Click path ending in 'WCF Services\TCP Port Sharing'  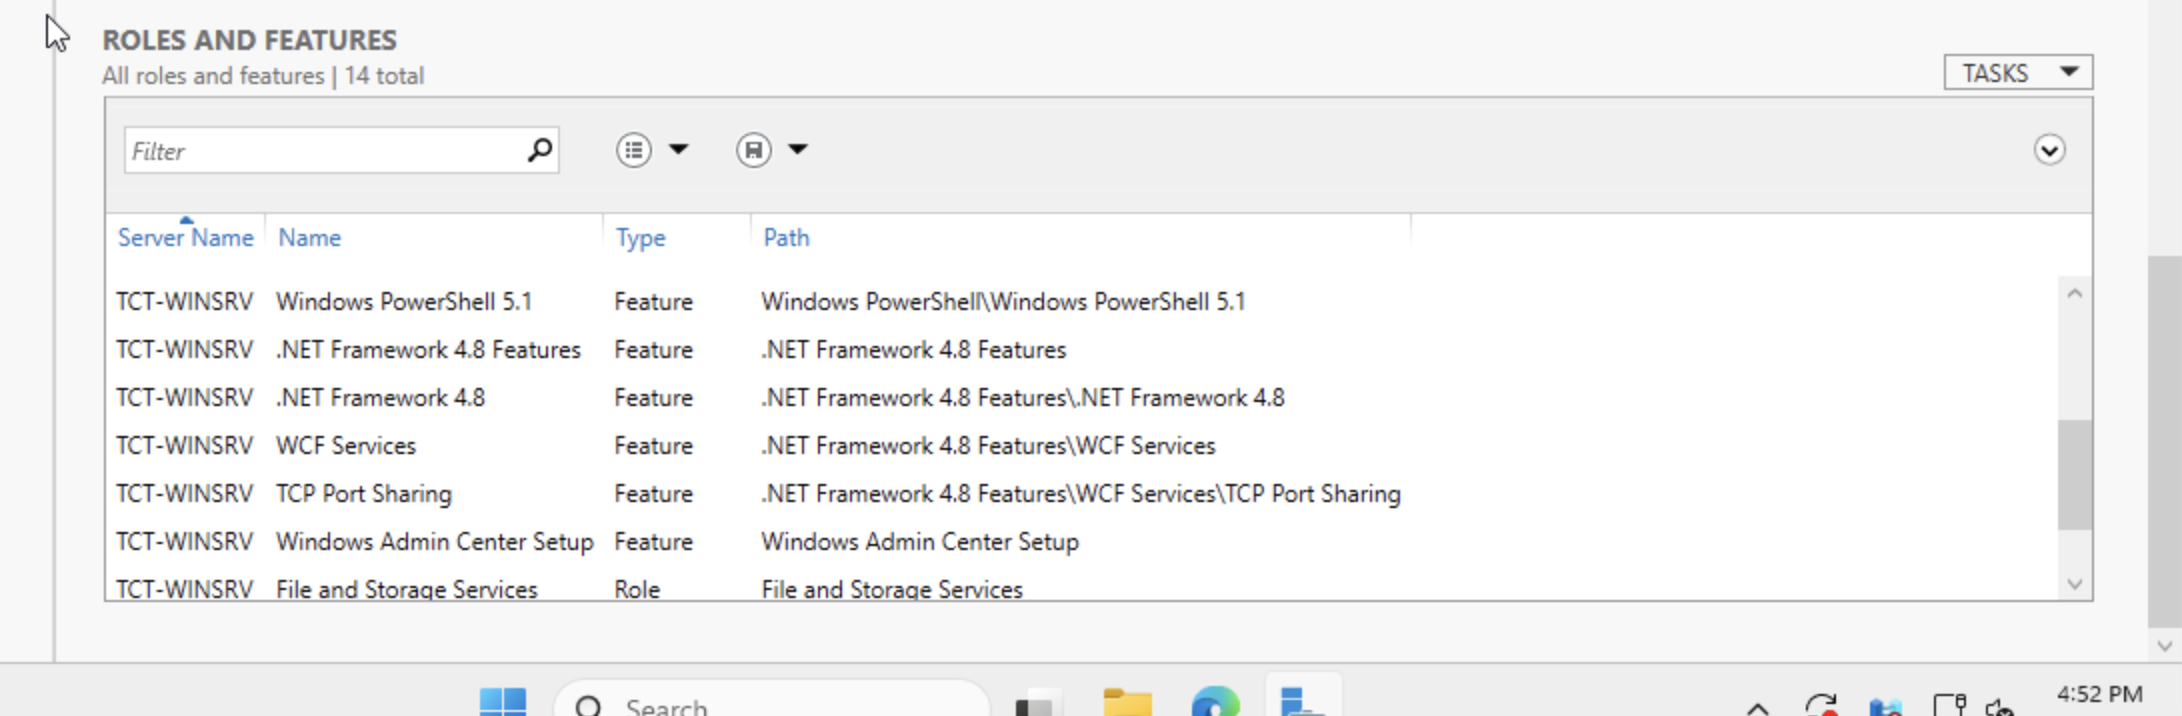[x=1080, y=494]
